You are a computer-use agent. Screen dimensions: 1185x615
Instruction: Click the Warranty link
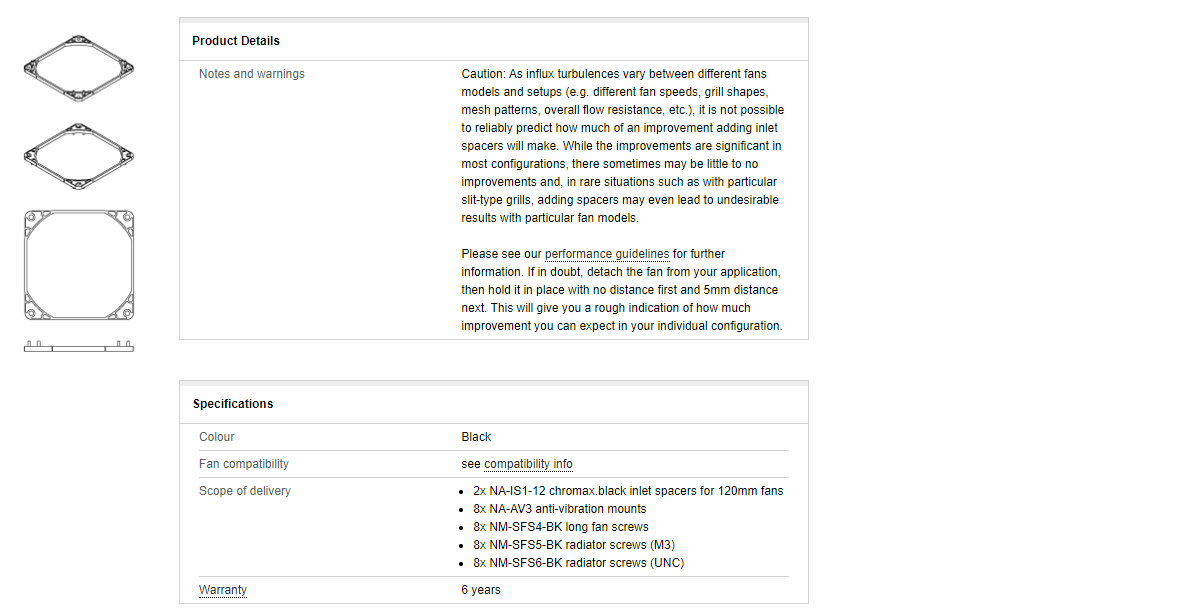[223, 590]
